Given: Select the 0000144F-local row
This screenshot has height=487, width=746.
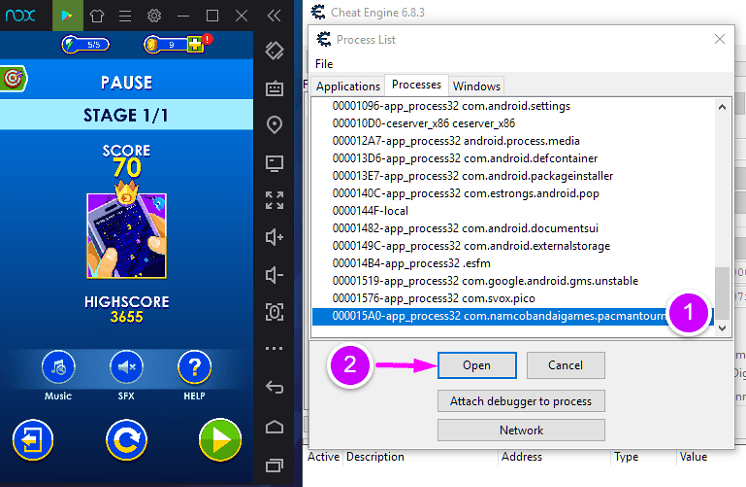Looking at the screenshot, I should (513, 211).
